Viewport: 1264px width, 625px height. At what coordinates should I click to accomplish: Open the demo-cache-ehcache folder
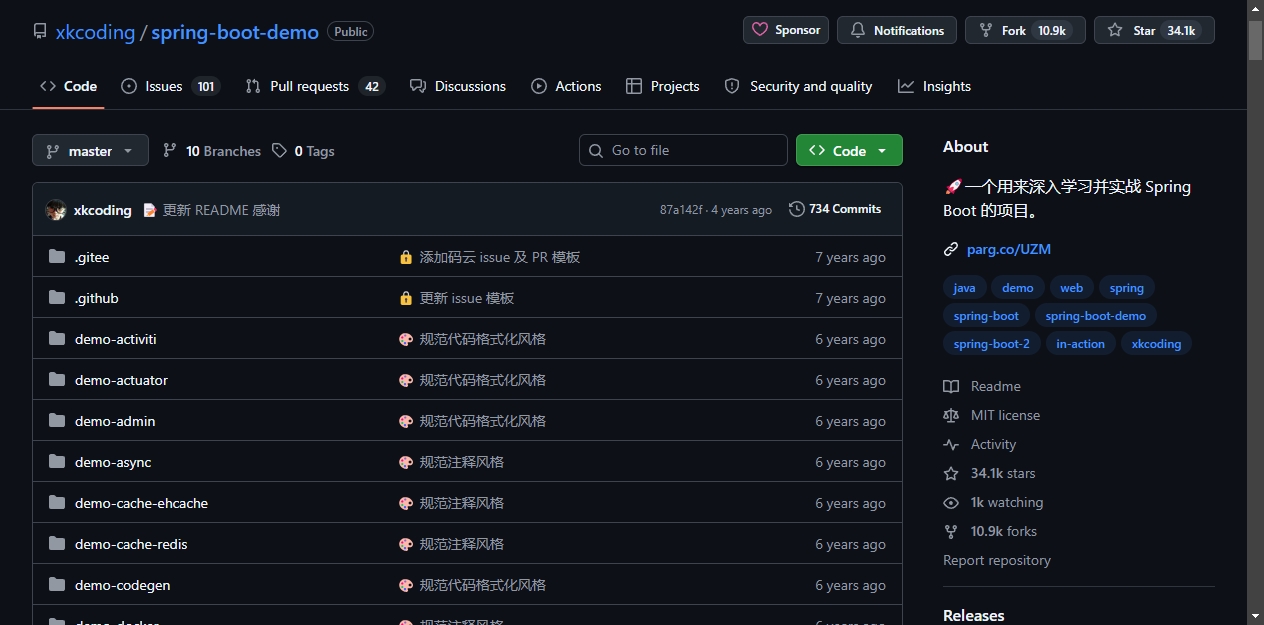tap(141, 503)
